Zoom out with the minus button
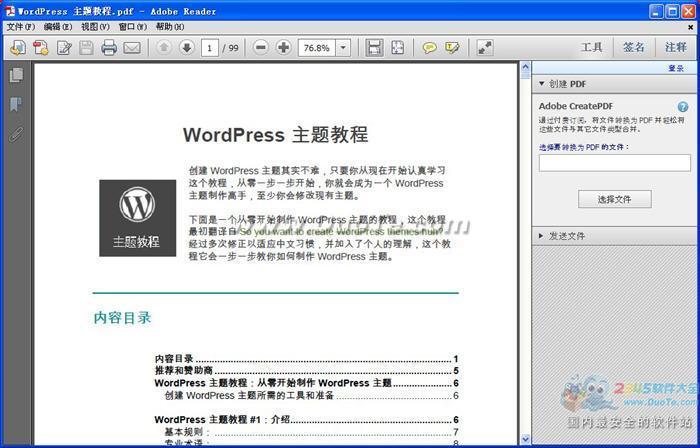The image size is (700, 448). pyautogui.click(x=261, y=47)
